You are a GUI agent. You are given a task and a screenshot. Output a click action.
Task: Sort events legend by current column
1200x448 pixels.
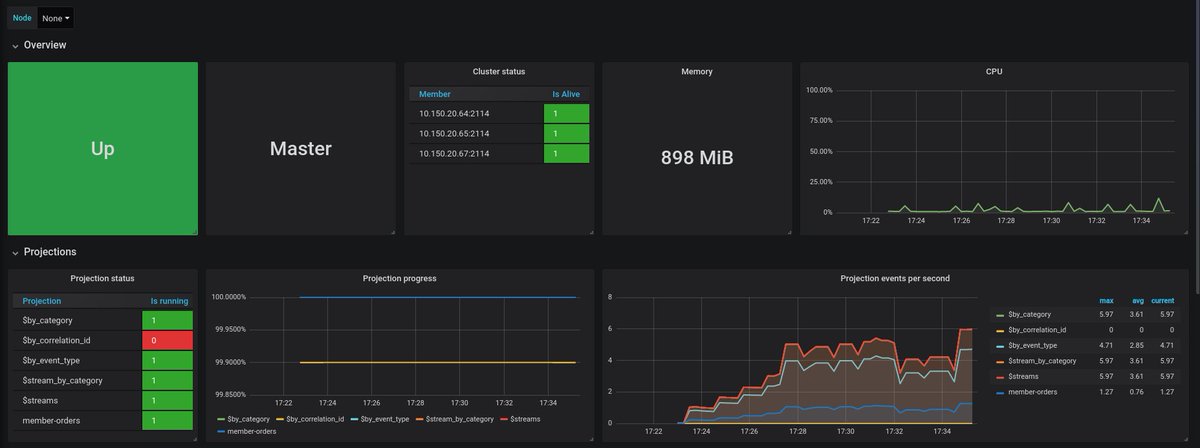1162,300
